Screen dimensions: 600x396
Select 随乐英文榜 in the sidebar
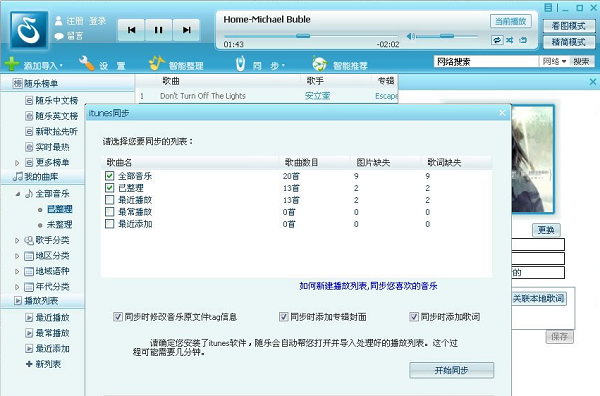57,116
